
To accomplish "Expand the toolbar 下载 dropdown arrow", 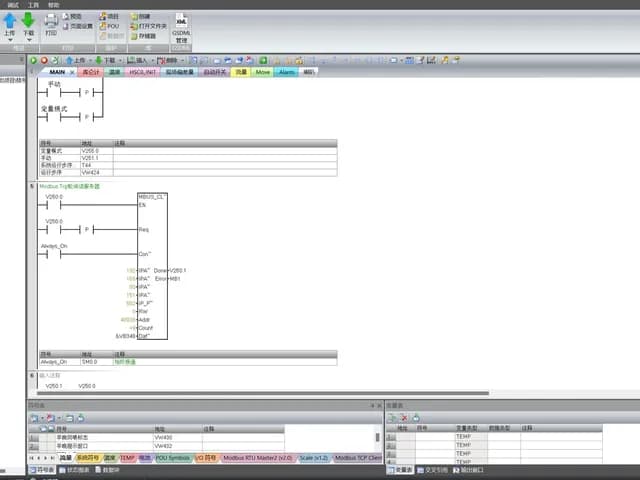I will click(x=120, y=60).
